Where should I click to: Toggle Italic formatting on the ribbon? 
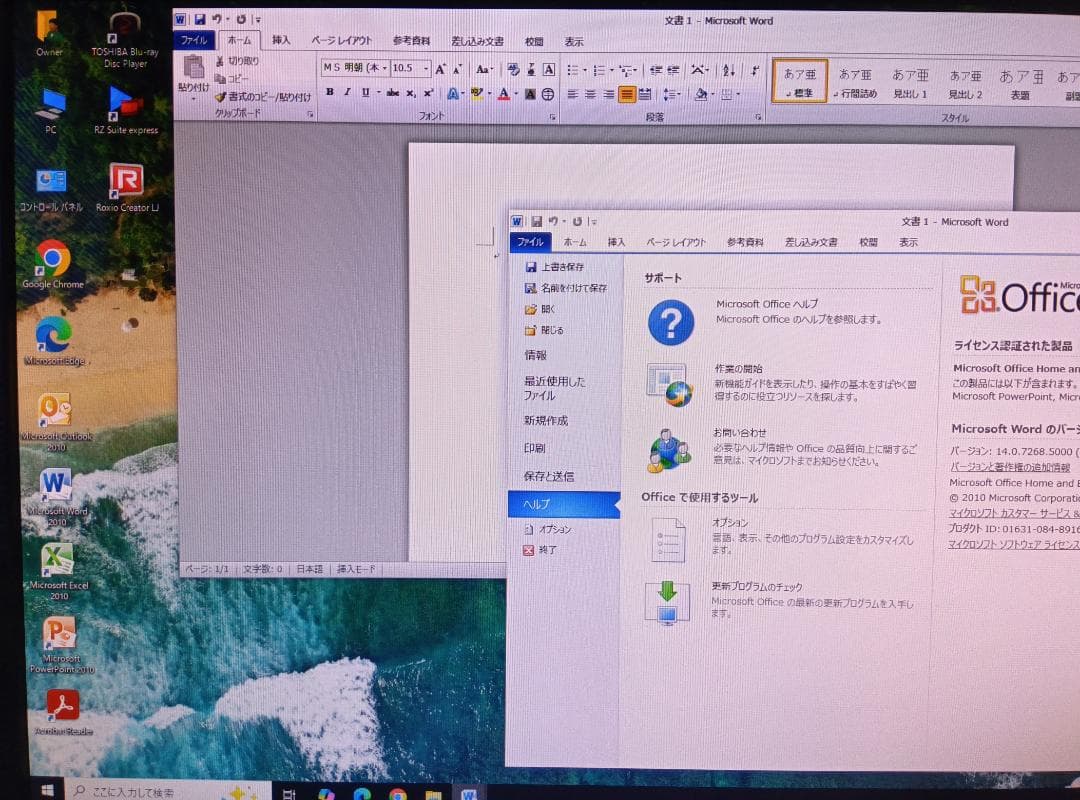[x=346, y=92]
